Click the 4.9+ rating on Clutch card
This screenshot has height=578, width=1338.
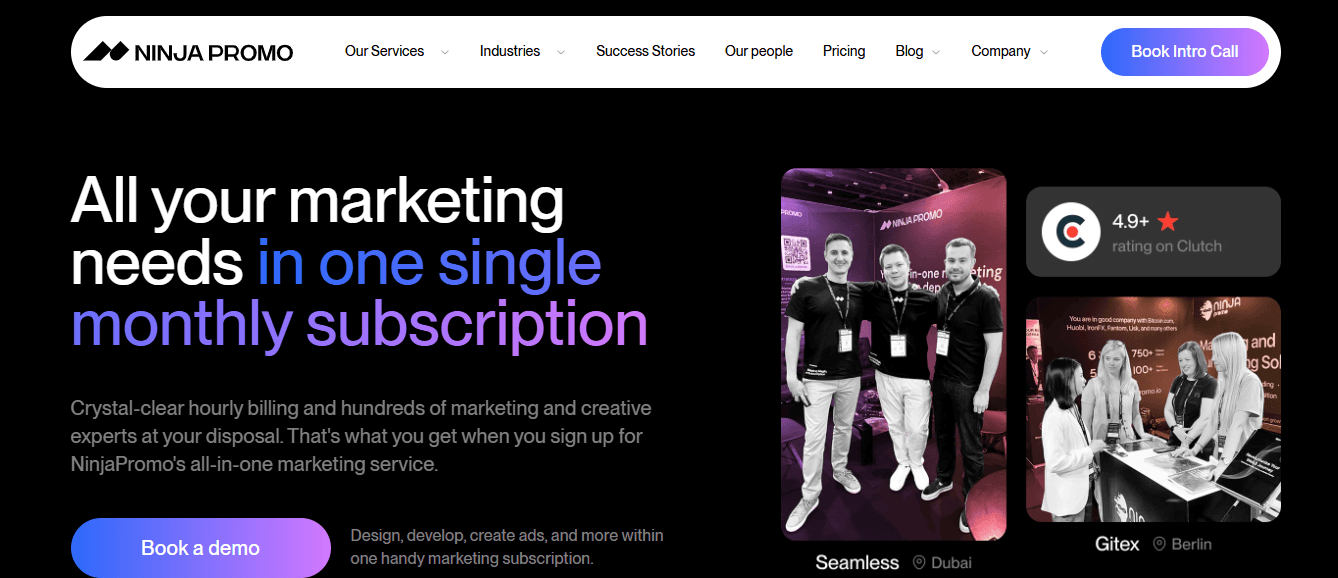point(1152,231)
